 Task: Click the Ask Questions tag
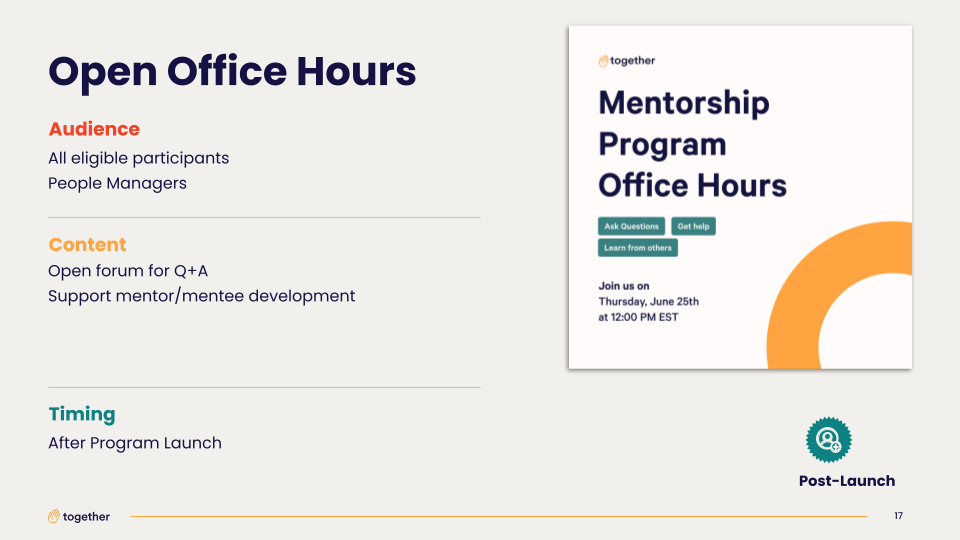pos(631,227)
